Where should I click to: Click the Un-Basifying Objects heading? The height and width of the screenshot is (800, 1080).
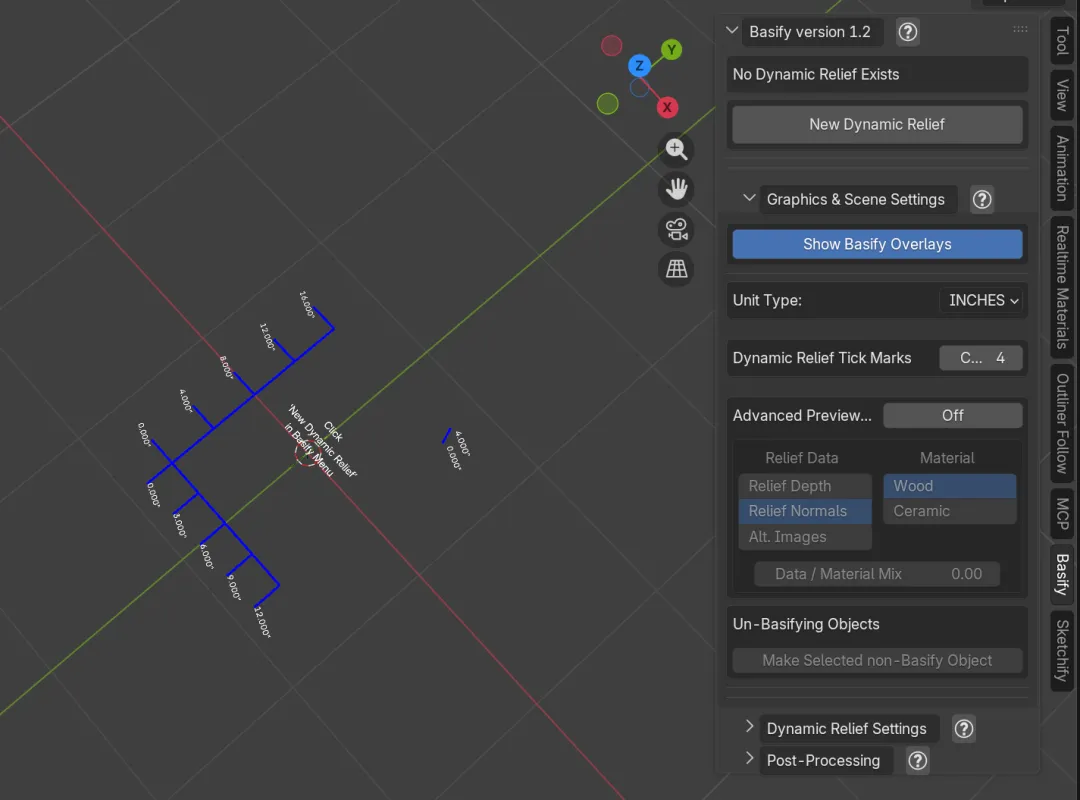(806, 624)
